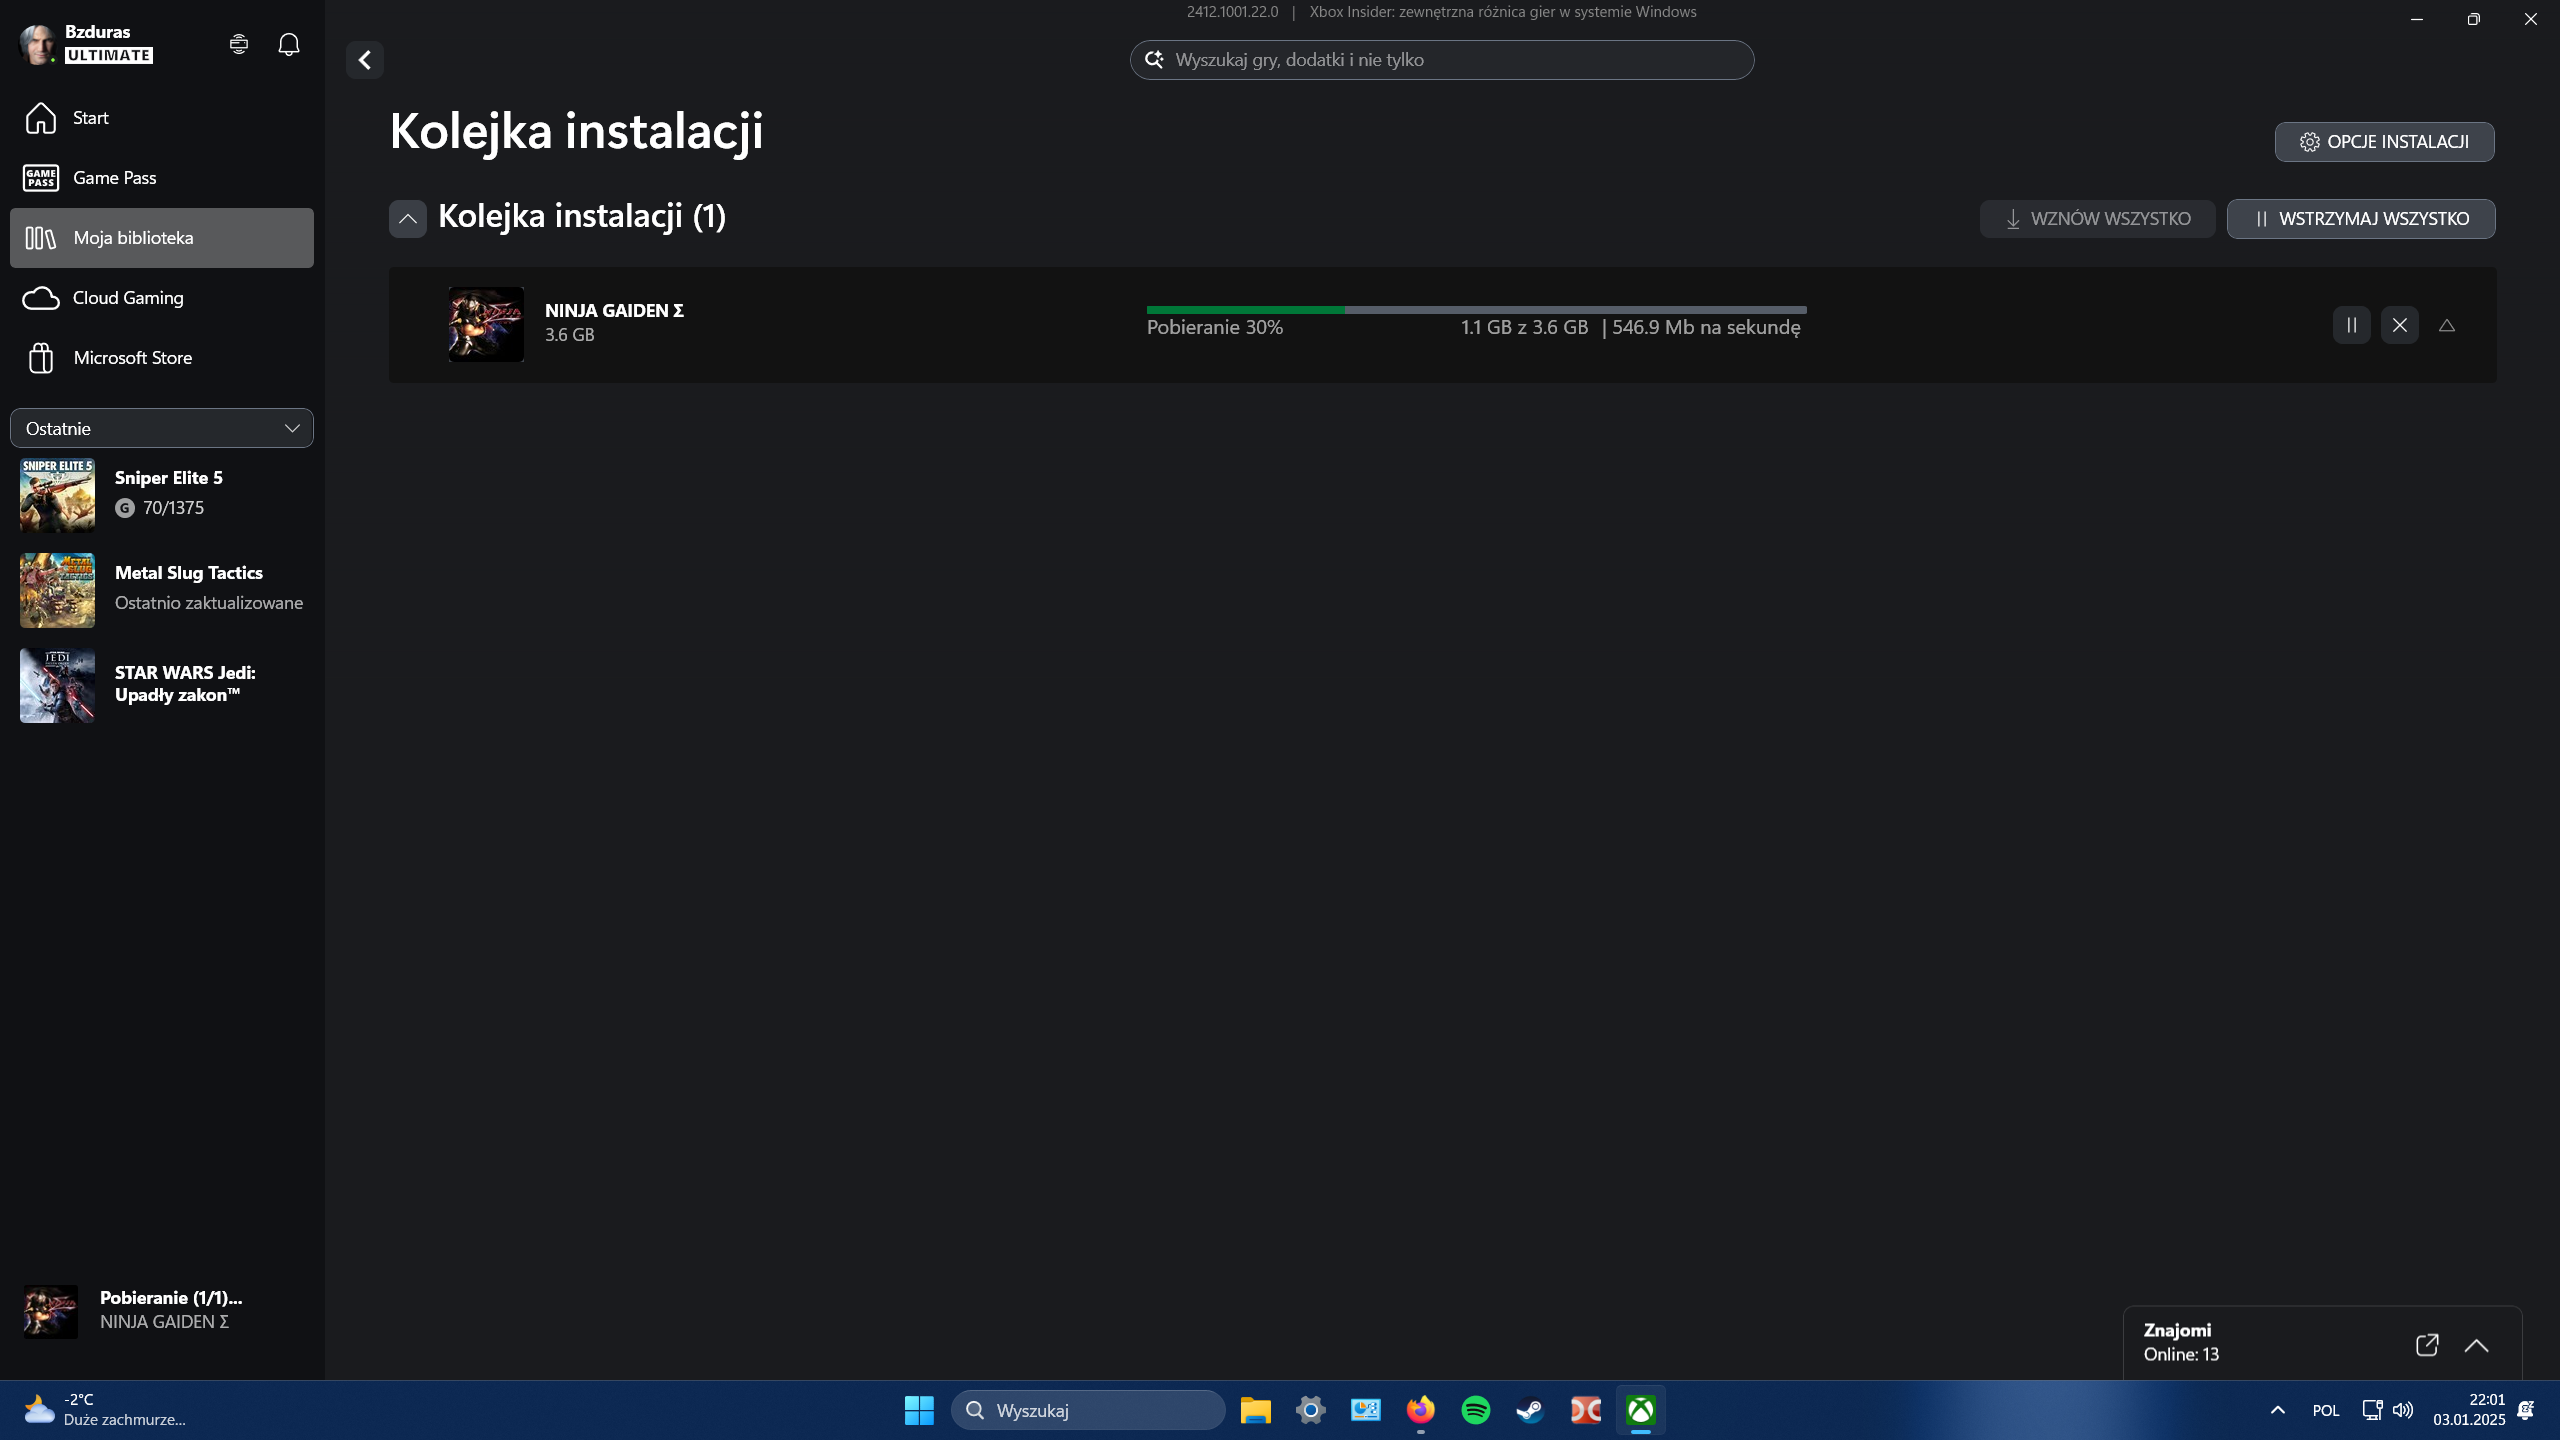The height and width of the screenshot is (1440, 2560).
Task: Click the 546.9 Mb na sekundę speed text
Action: tap(1706, 328)
